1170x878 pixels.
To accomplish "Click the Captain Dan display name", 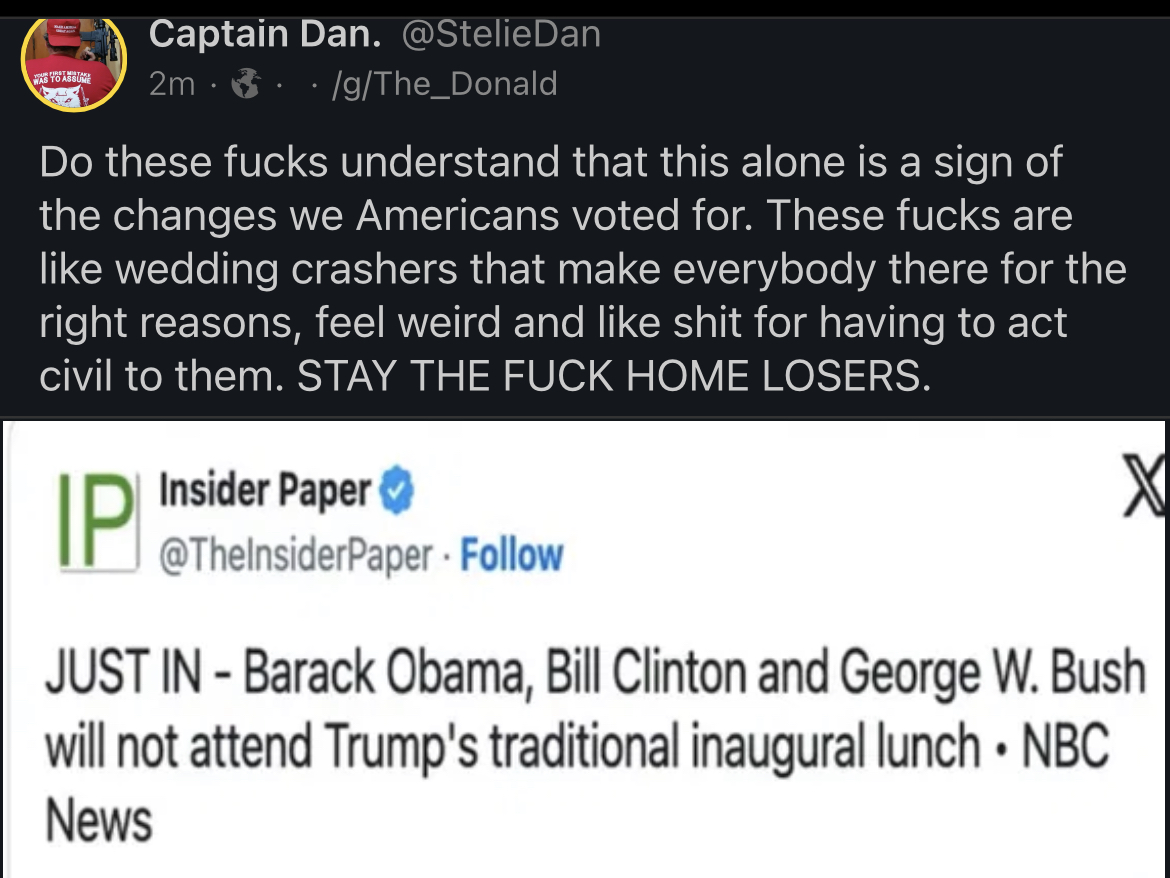I will (x=265, y=32).
